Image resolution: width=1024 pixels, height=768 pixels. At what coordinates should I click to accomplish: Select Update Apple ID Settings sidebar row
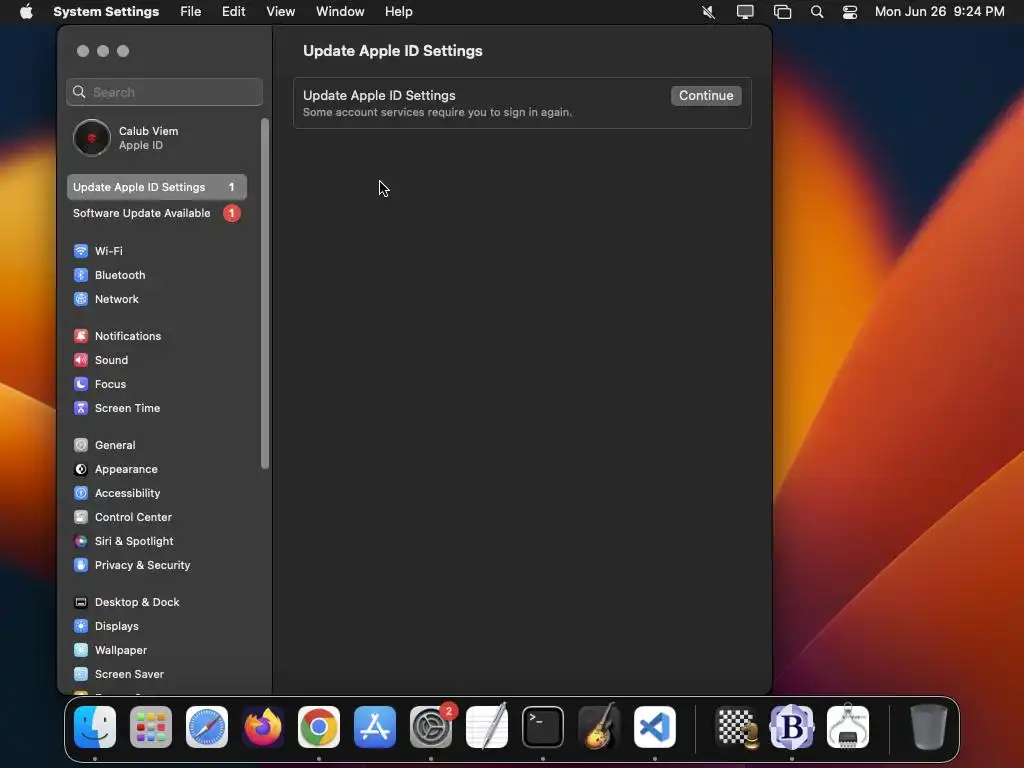(x=157, y=187)
